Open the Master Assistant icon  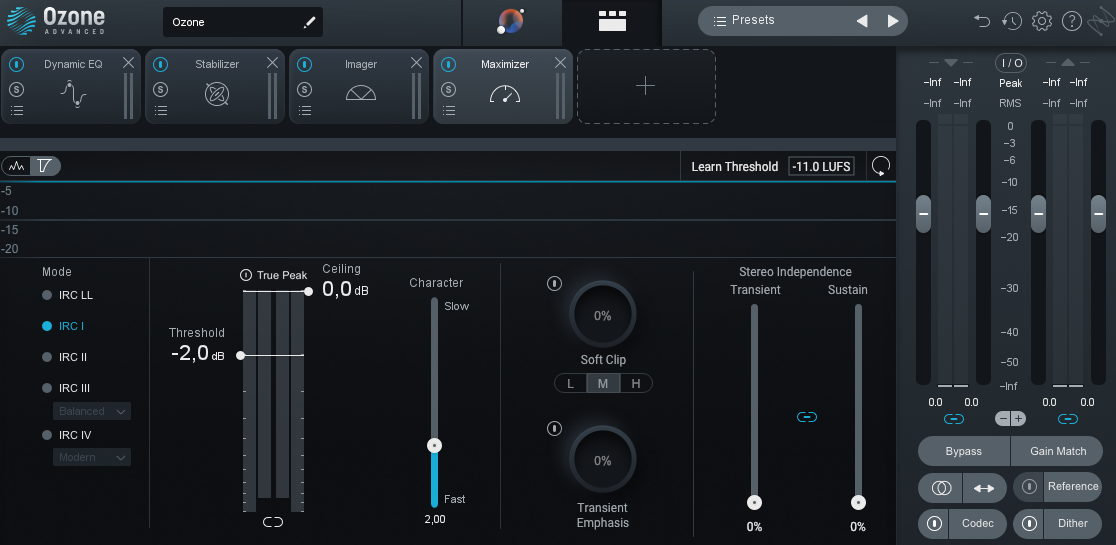tap(511, 21)
